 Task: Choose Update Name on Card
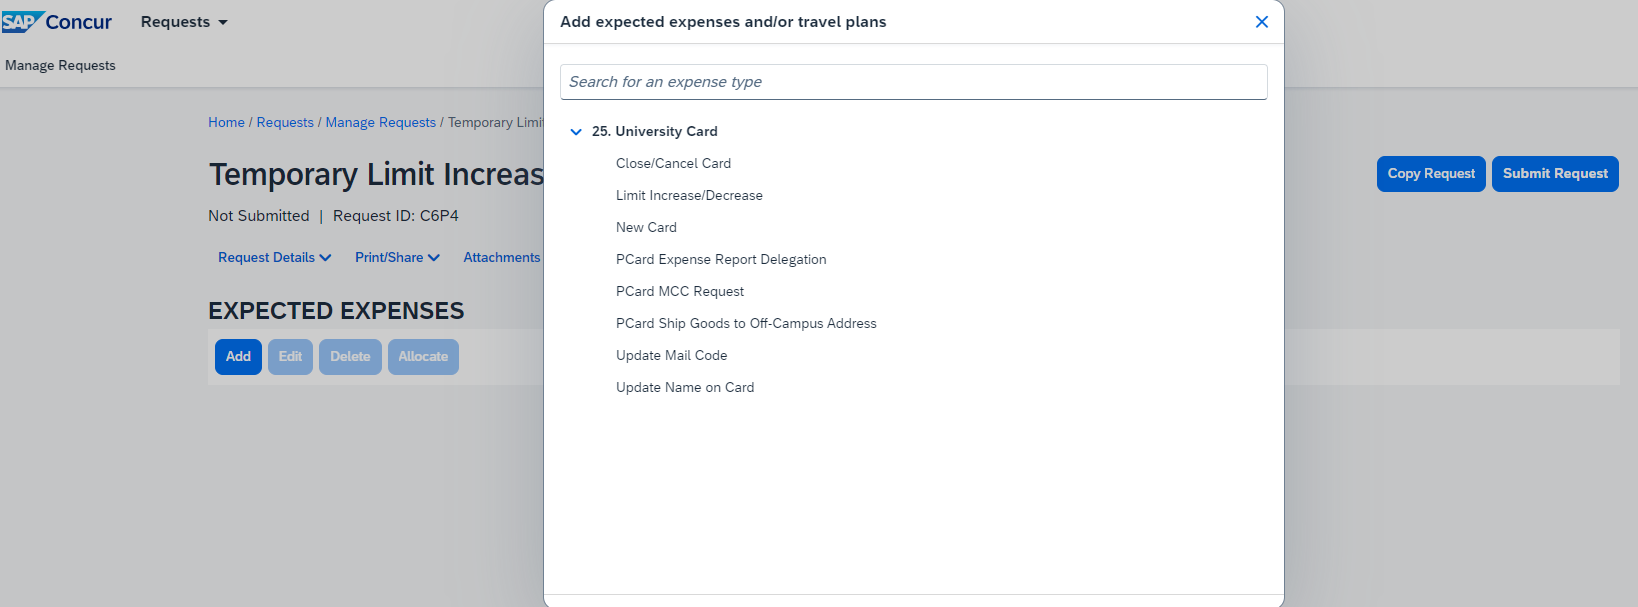click(685, 388)
